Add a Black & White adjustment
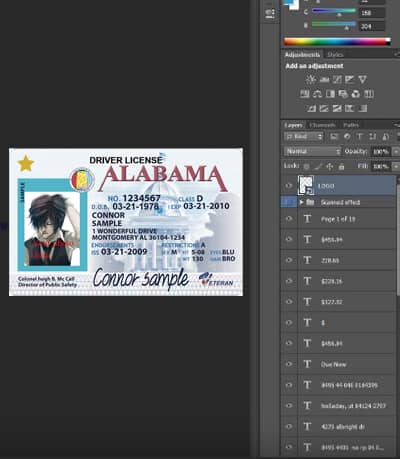The width and height of the screenshot is (400, 459). tap(330, 94)
